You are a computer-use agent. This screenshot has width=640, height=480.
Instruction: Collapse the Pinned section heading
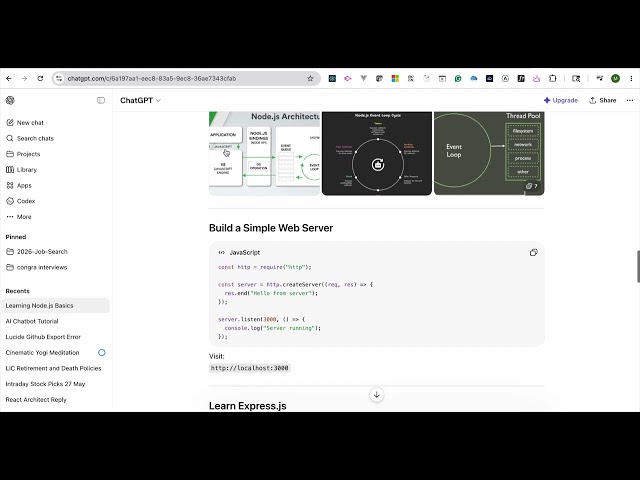(x=16, y=237)
